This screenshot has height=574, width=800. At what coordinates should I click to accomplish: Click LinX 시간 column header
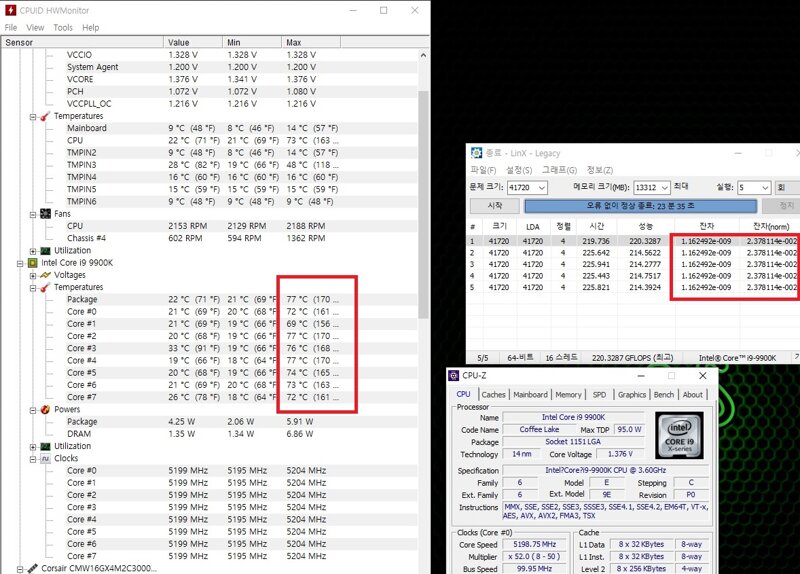point(596,226)
